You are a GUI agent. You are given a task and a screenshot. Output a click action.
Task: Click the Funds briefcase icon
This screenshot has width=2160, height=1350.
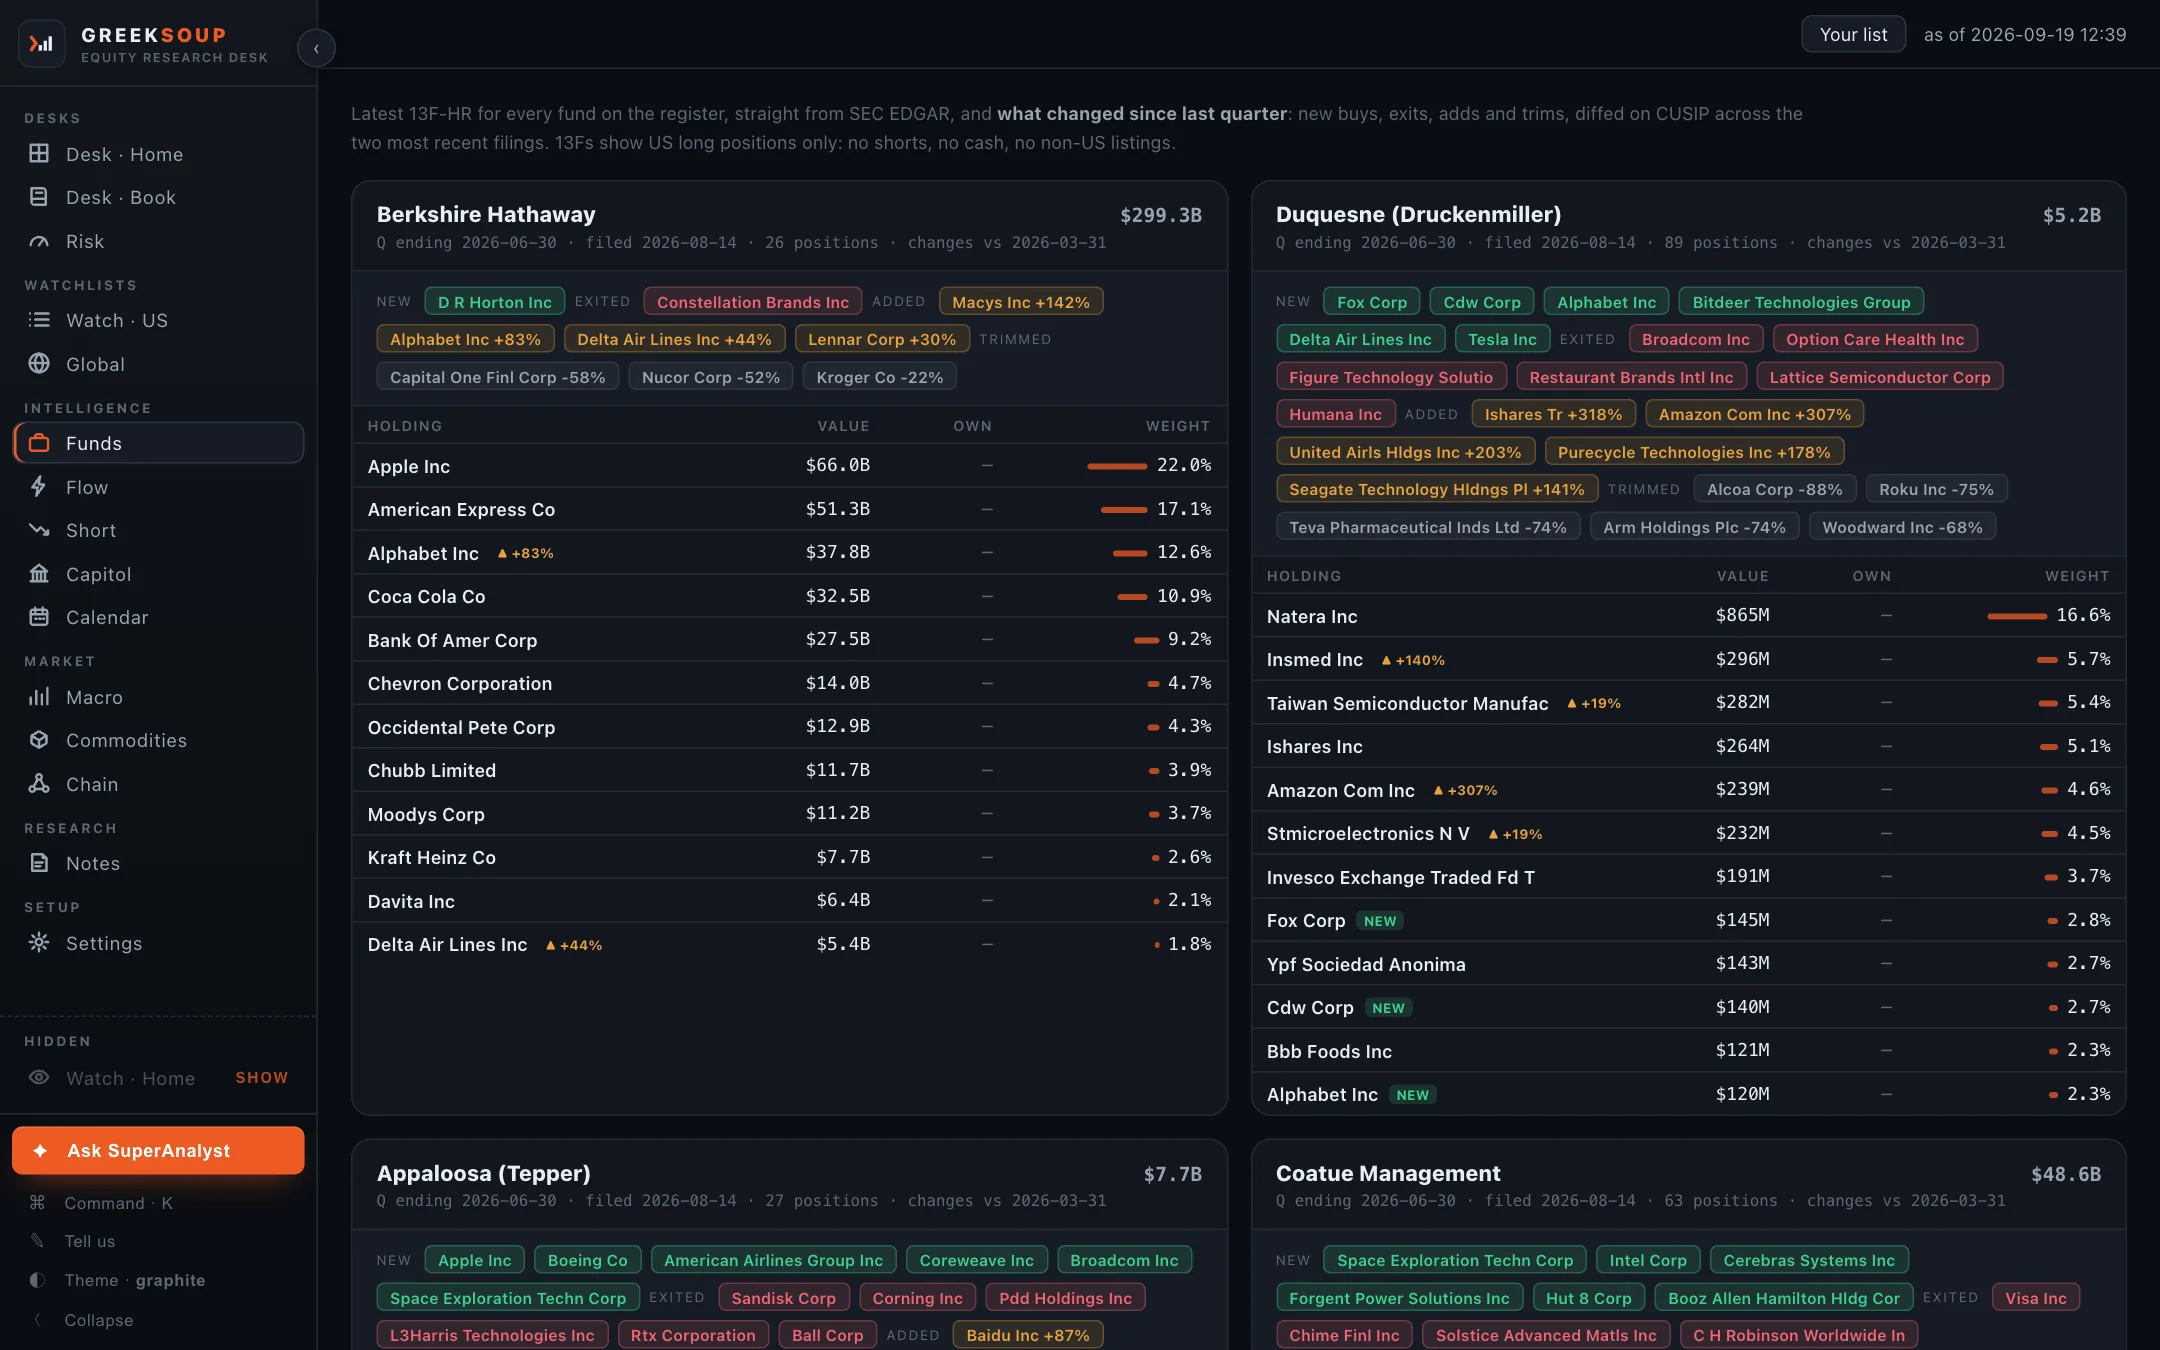click(x=39, y=443)
